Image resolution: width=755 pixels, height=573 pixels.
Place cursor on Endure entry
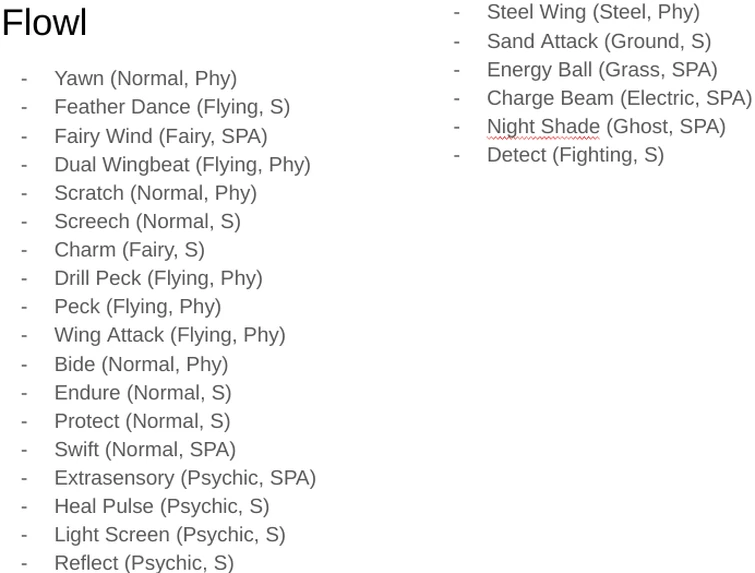coord(142,393)
